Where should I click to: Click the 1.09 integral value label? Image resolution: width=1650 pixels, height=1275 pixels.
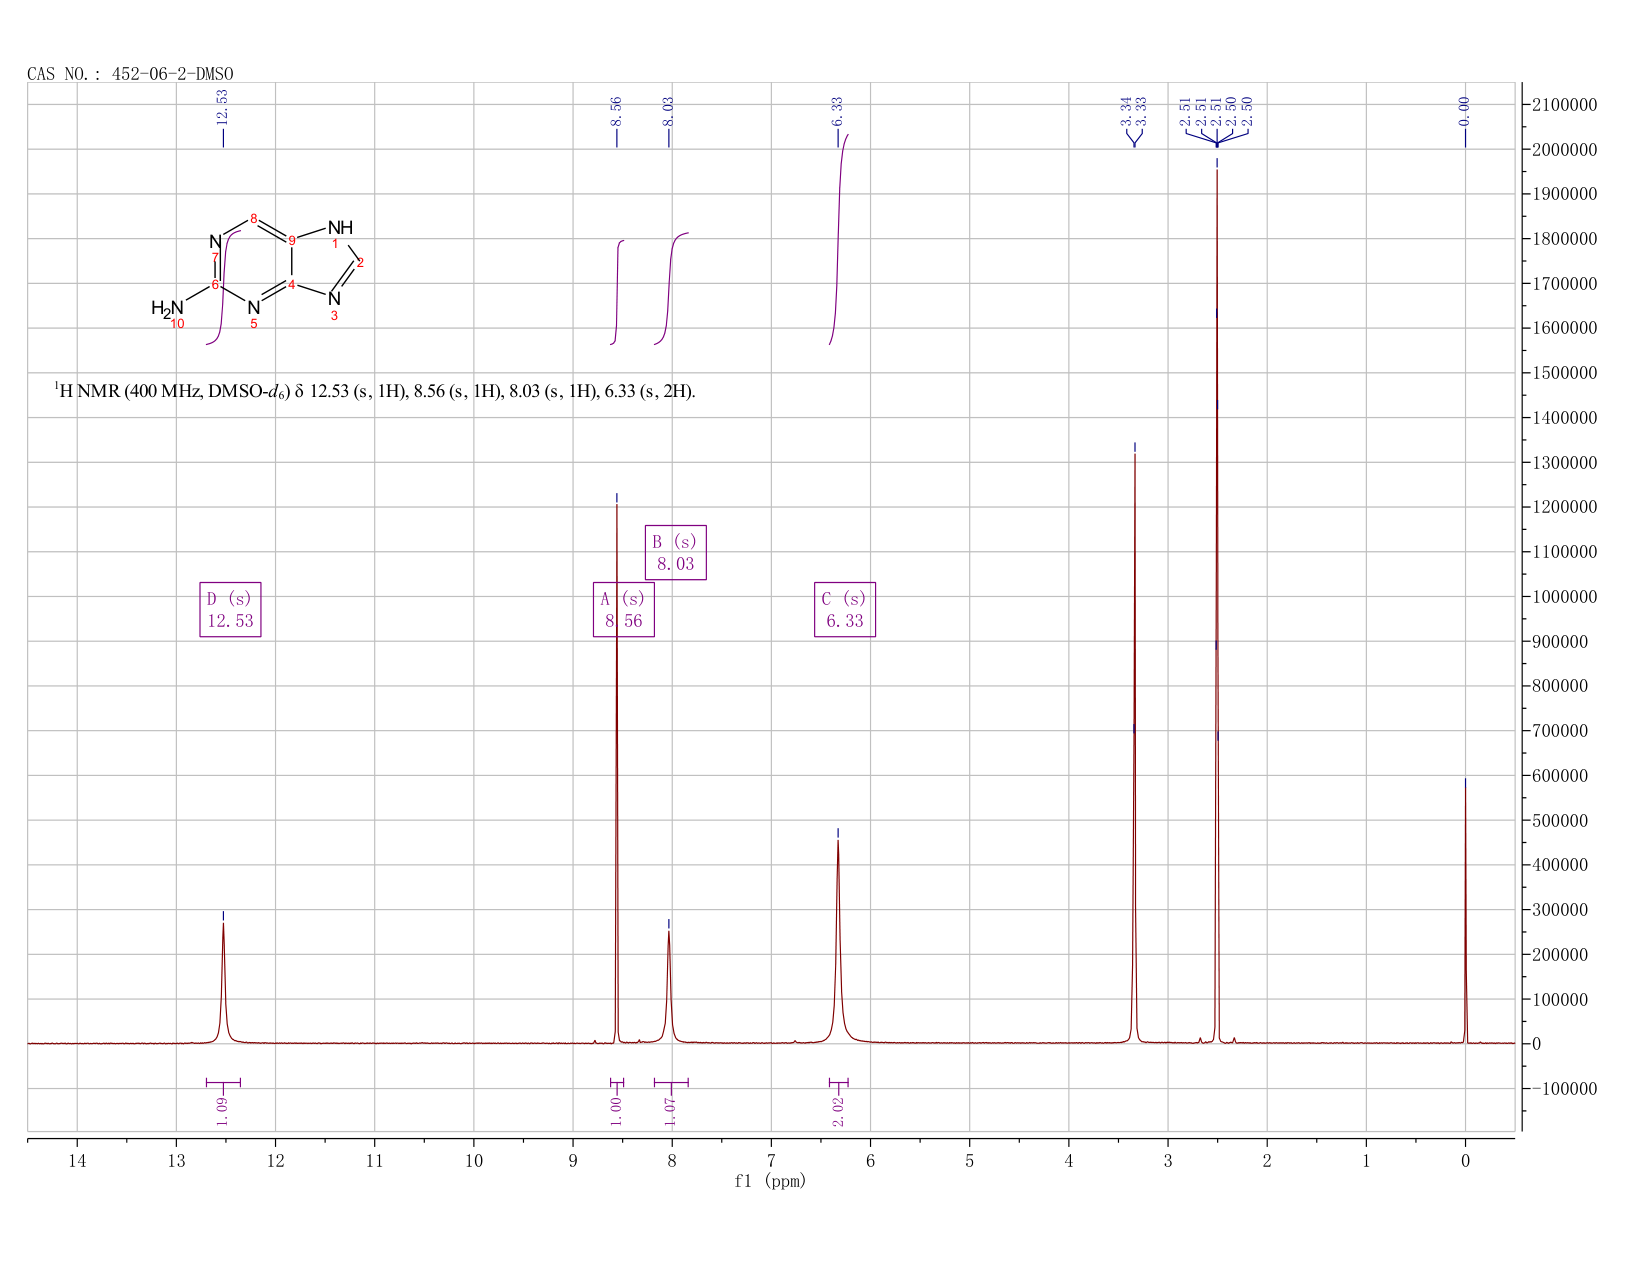click(222, 1111)
